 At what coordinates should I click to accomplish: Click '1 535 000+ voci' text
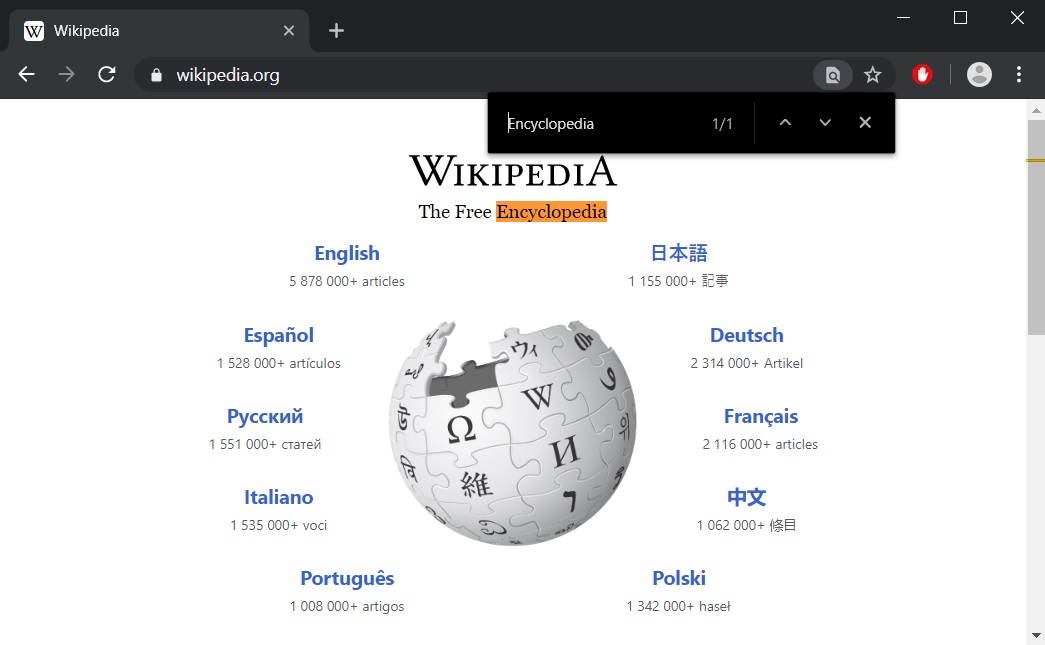pos(279,525)
